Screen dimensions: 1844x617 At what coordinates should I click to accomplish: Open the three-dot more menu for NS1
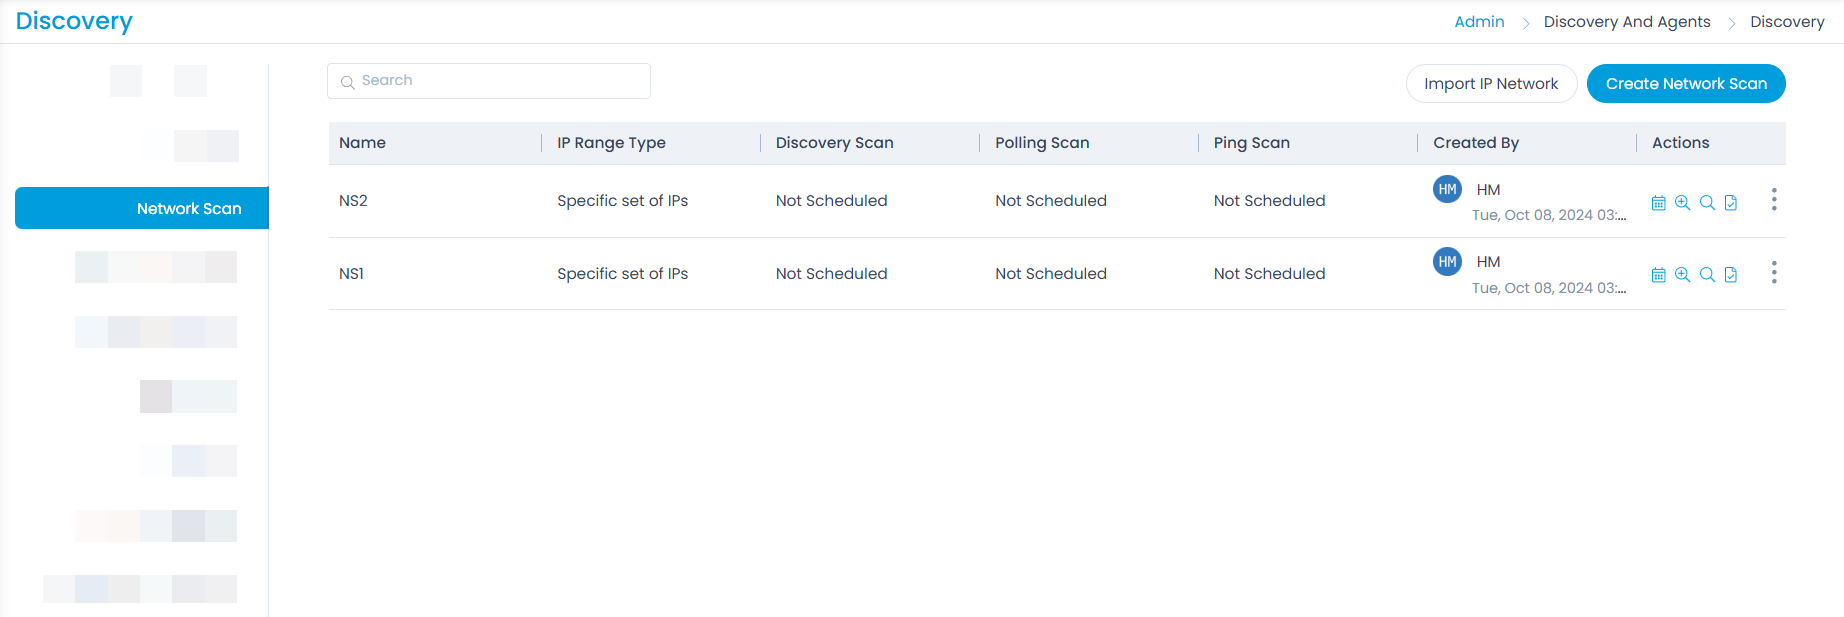(x=1774, y=272)
